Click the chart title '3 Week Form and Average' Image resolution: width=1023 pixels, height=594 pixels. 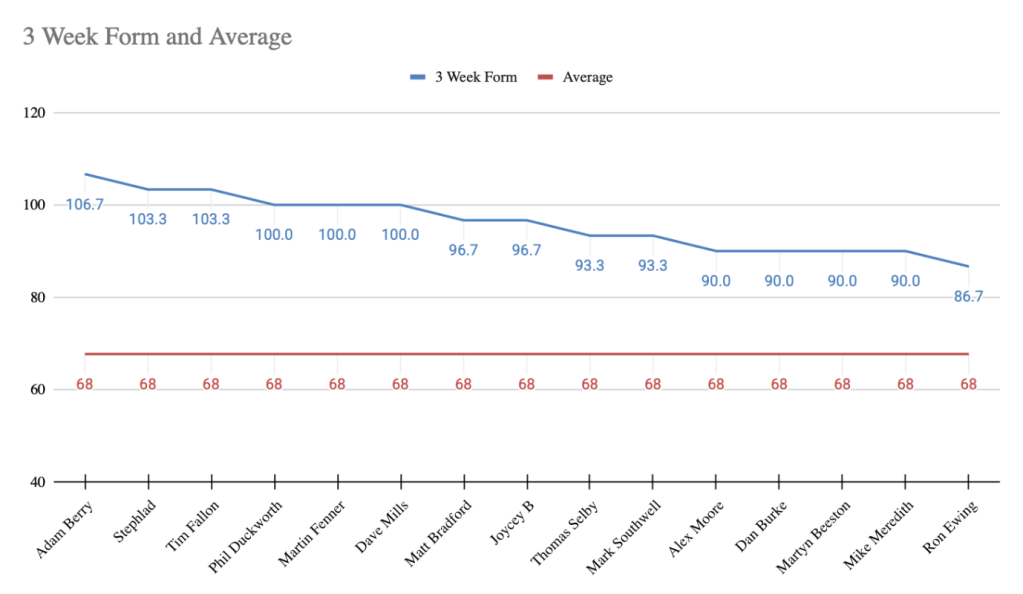click(x=157, y=38)
